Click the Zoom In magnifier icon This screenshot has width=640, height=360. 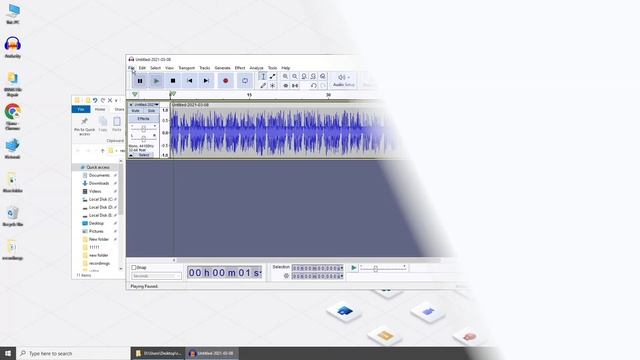pyautogui.click(x=285, y=76)
